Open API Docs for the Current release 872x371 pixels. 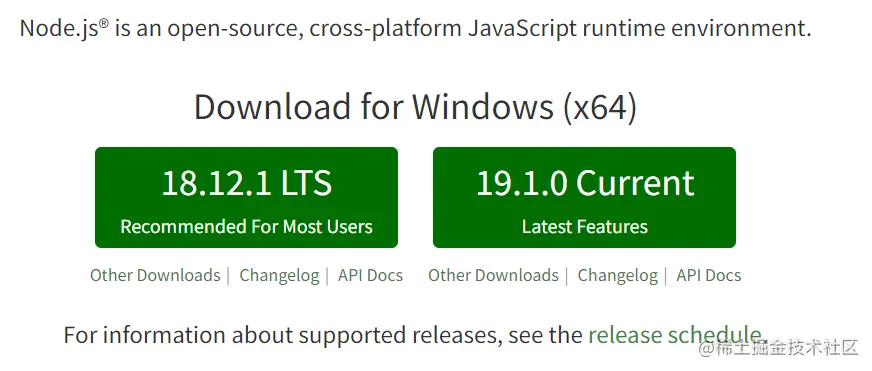coord(708,275)
